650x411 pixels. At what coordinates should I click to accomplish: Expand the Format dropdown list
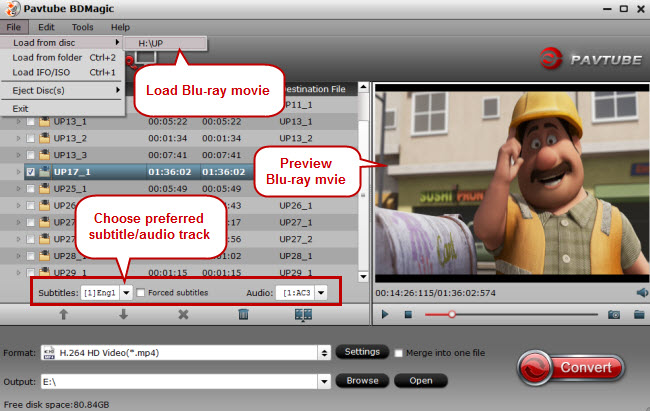point(324,353)
